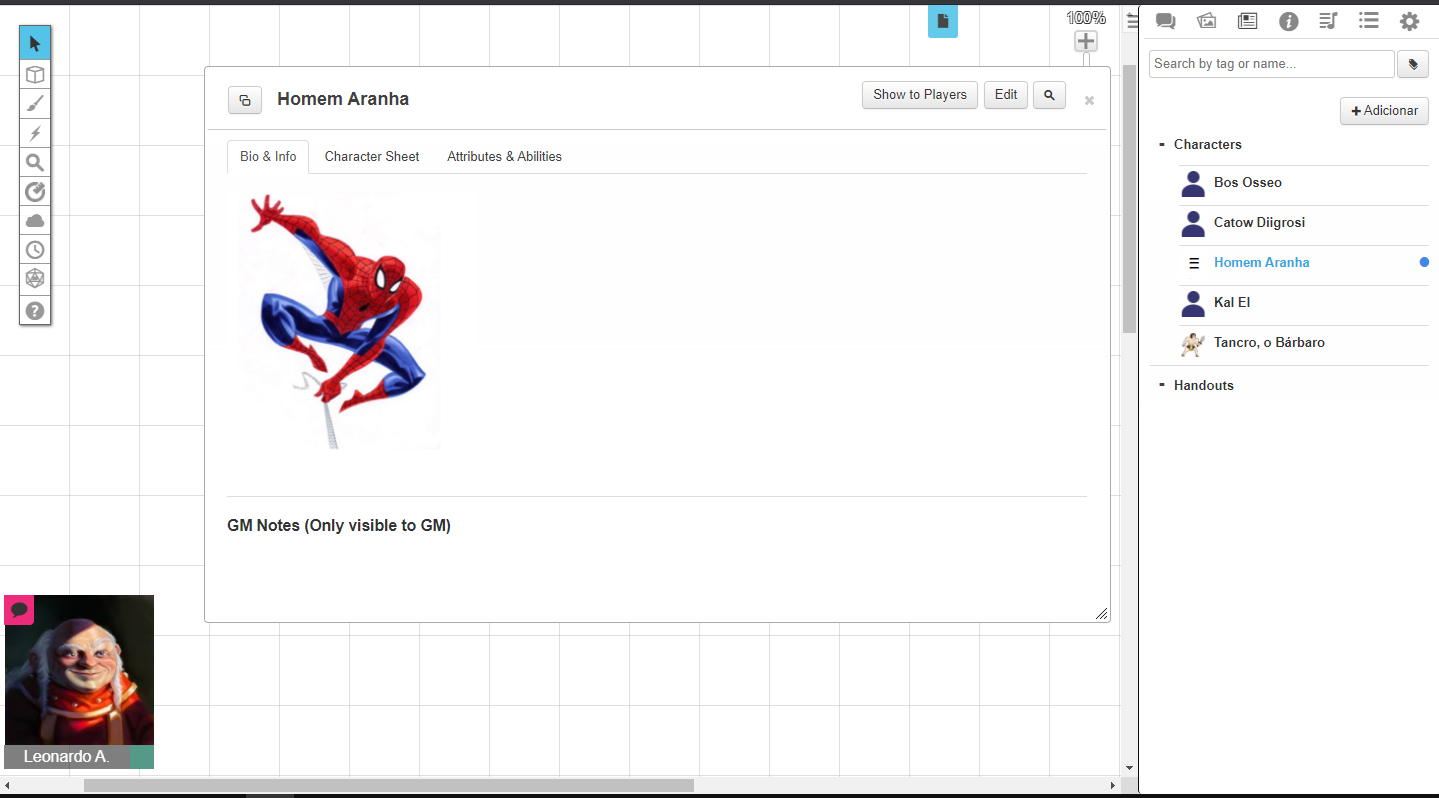Screen dimensions: 1439x798
Task: Click the pop-out window button
Action: click(245, 100)
